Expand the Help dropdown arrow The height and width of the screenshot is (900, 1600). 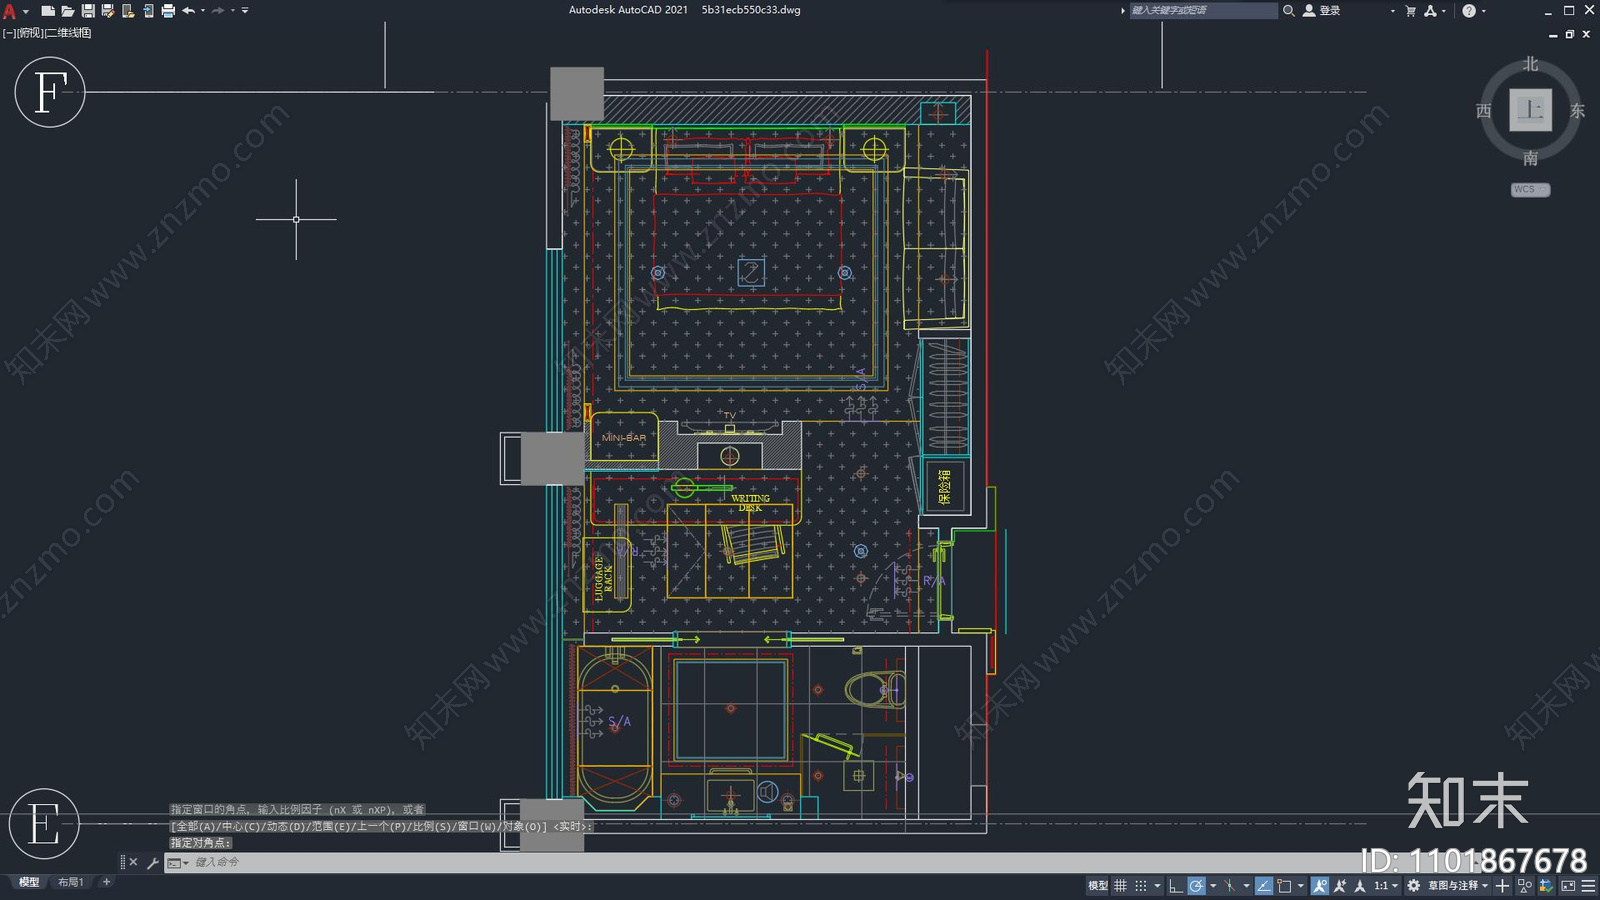click(x=1483, y=11)
